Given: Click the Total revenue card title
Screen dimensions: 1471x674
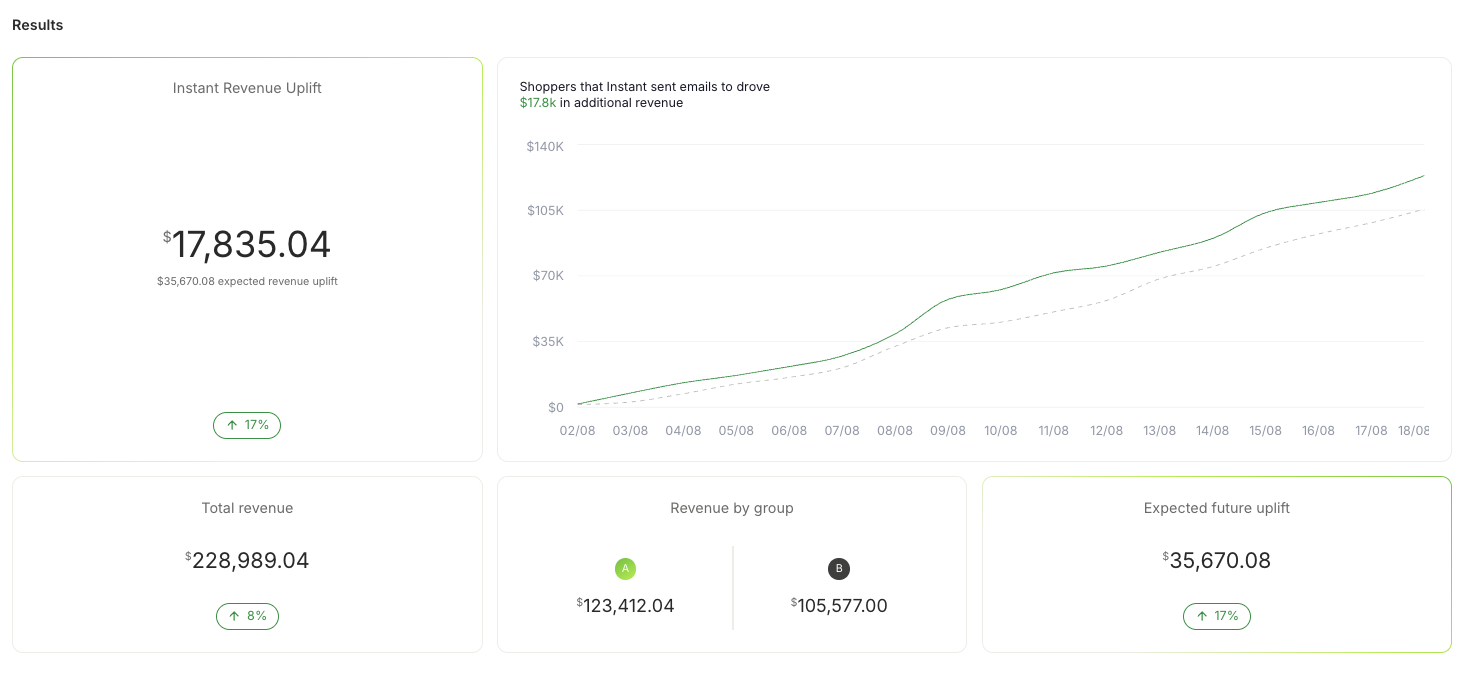Looking at the screenshot, I should click(x=247, y=508).
